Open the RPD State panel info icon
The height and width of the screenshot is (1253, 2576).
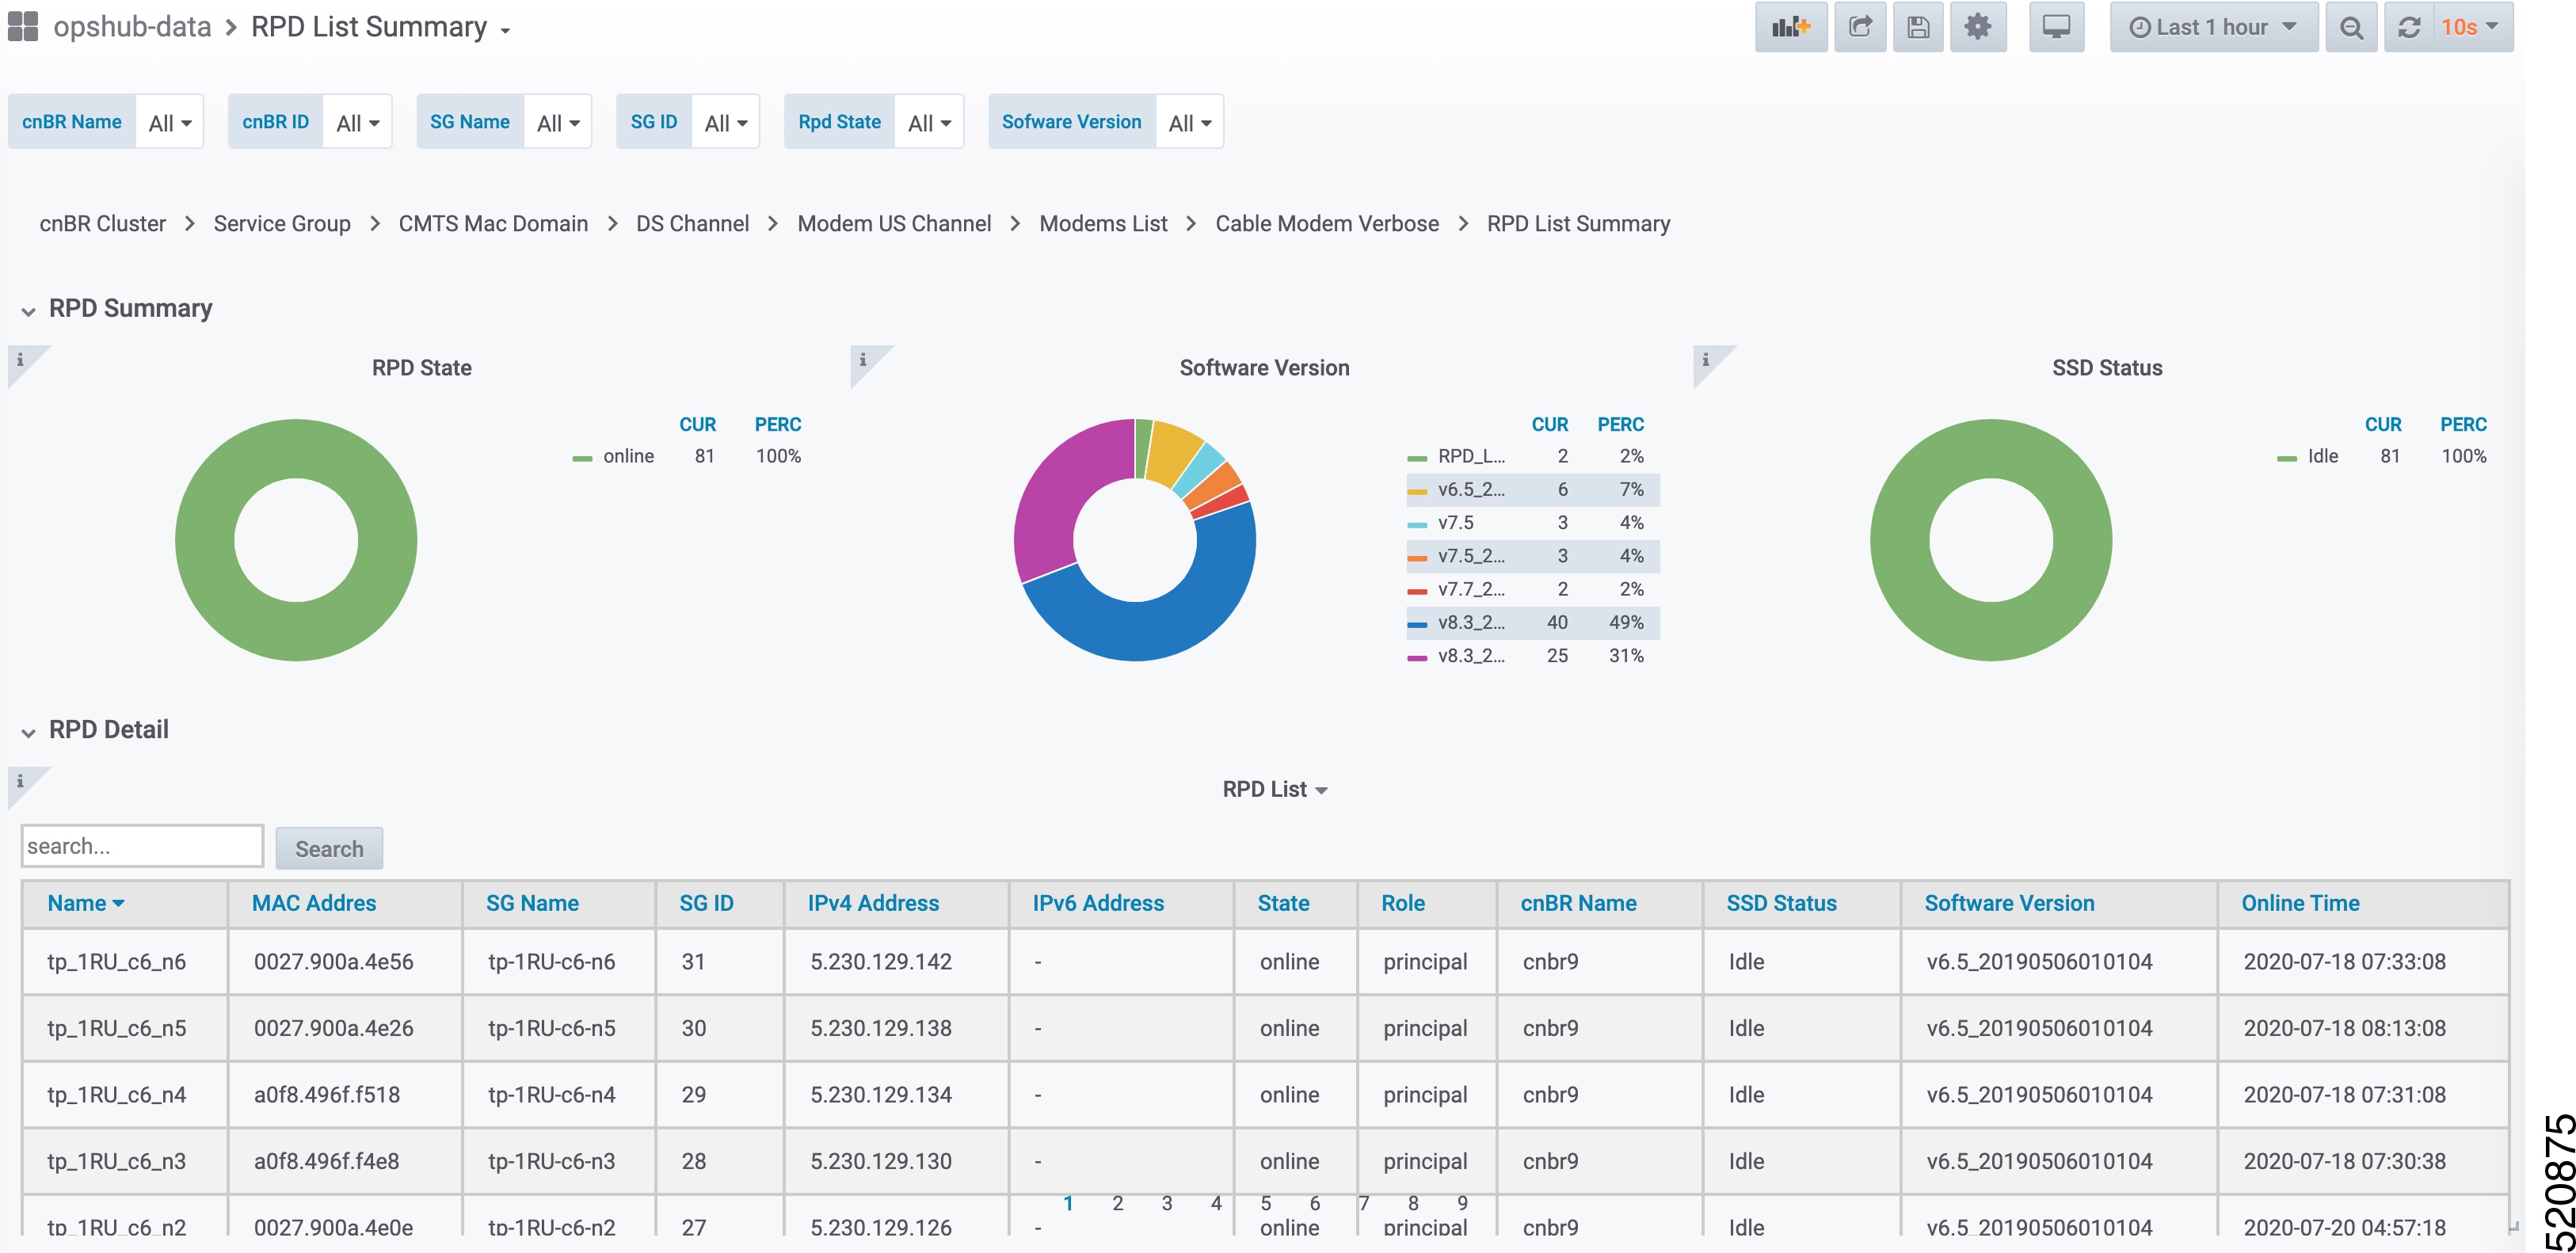tap(20, 360)
